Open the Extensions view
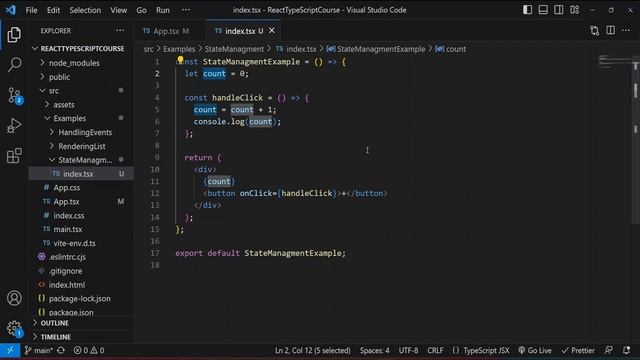Screen dimensions: 640x360 (x=14, y=156)
